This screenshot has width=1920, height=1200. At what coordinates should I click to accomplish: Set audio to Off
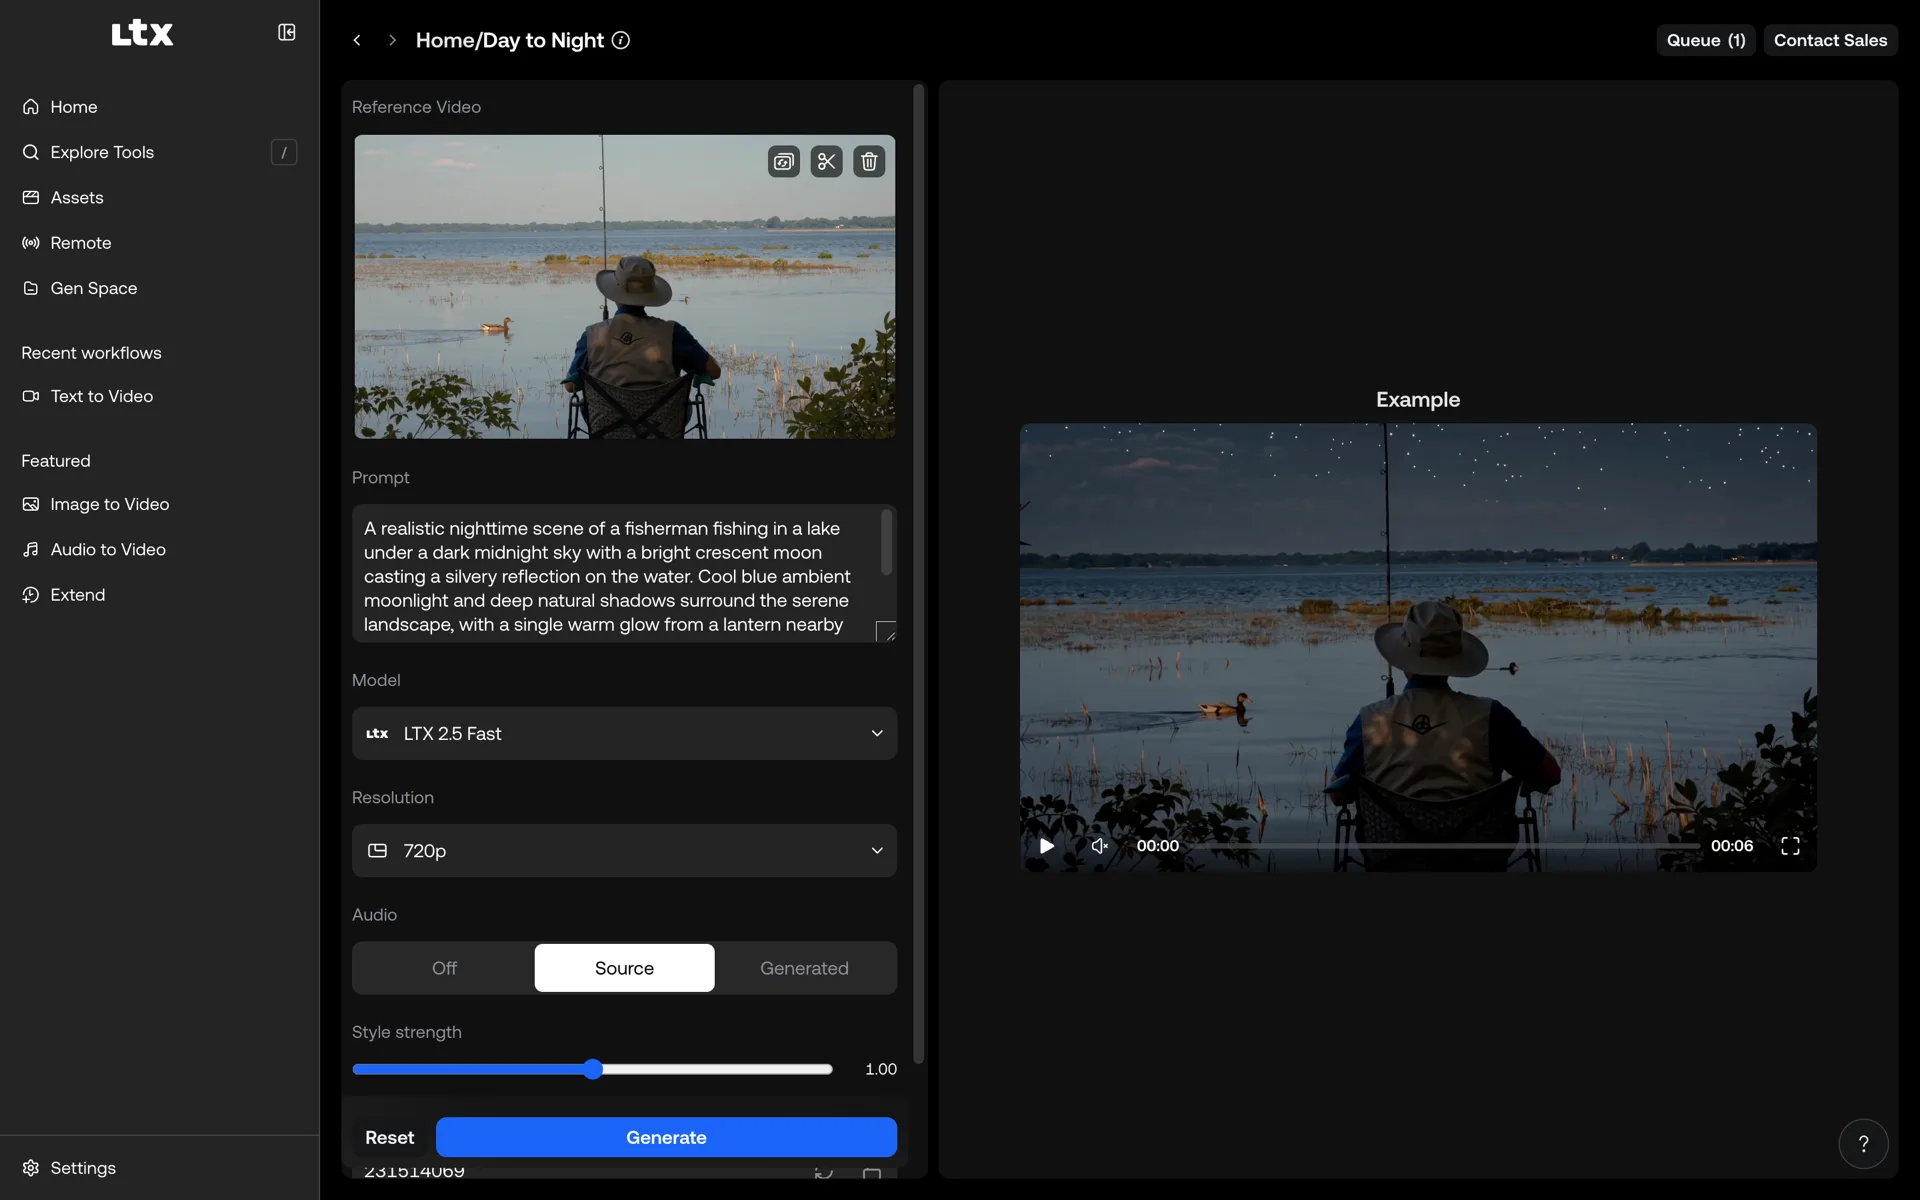pyautogui.click(x=444, y=968)
